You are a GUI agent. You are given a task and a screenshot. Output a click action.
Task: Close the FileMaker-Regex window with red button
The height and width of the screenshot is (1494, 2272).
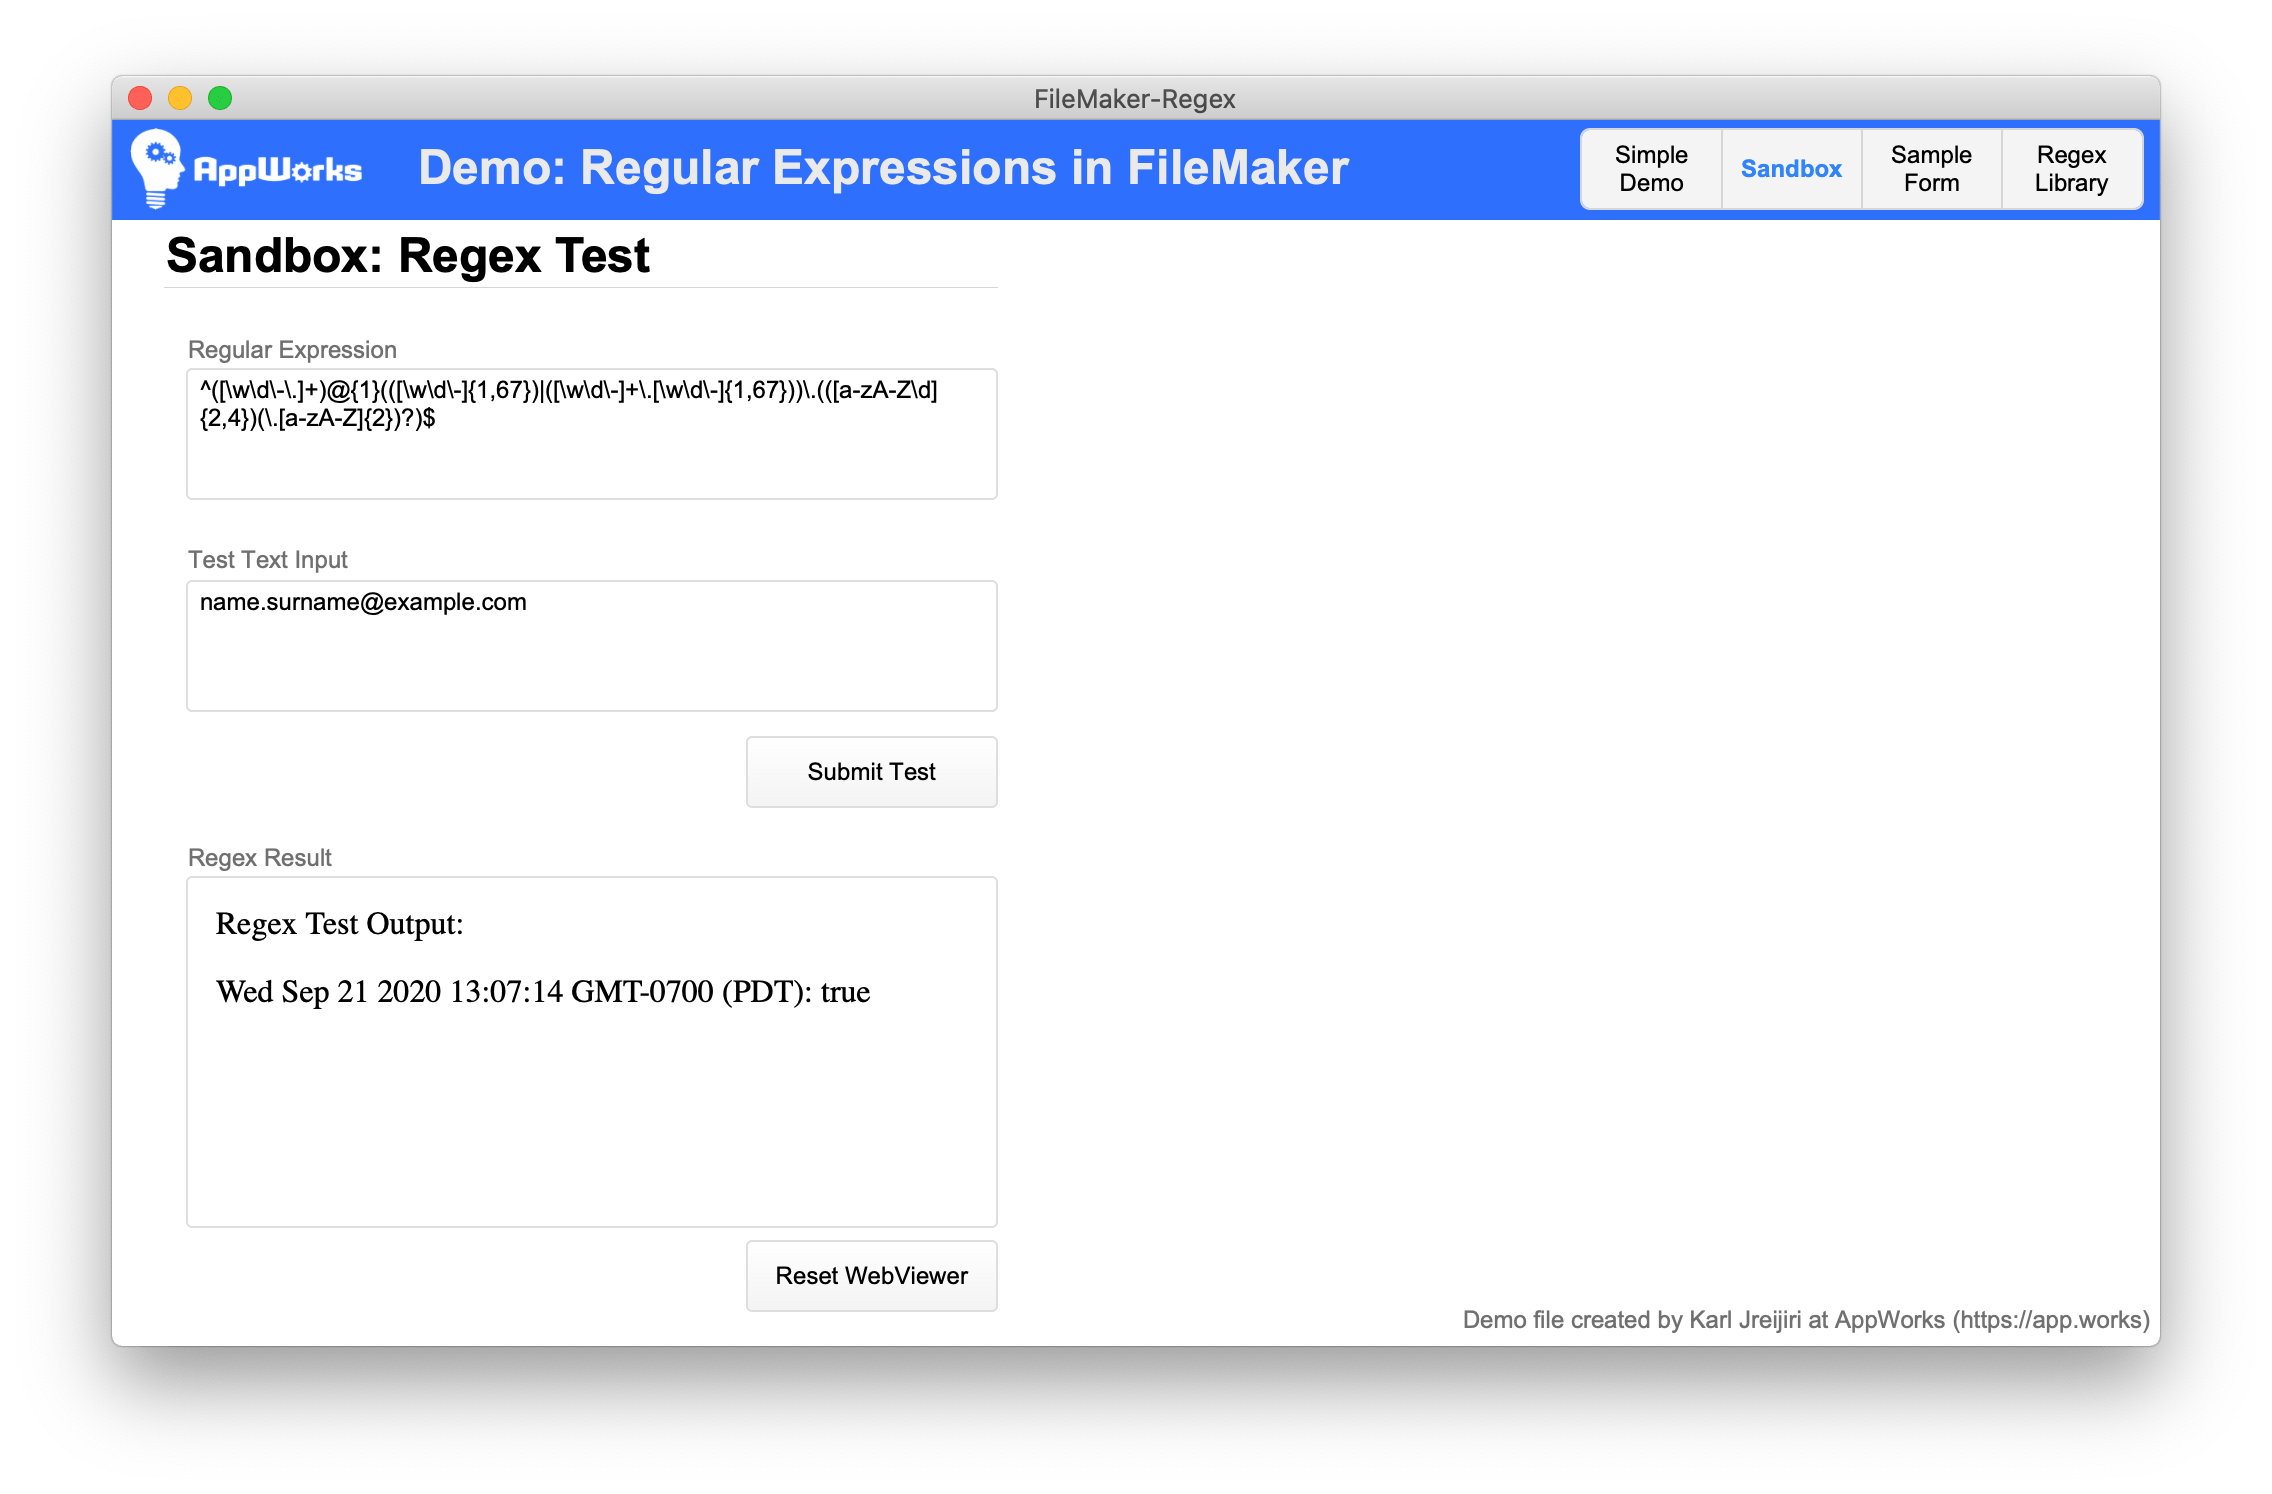(140, 98)
